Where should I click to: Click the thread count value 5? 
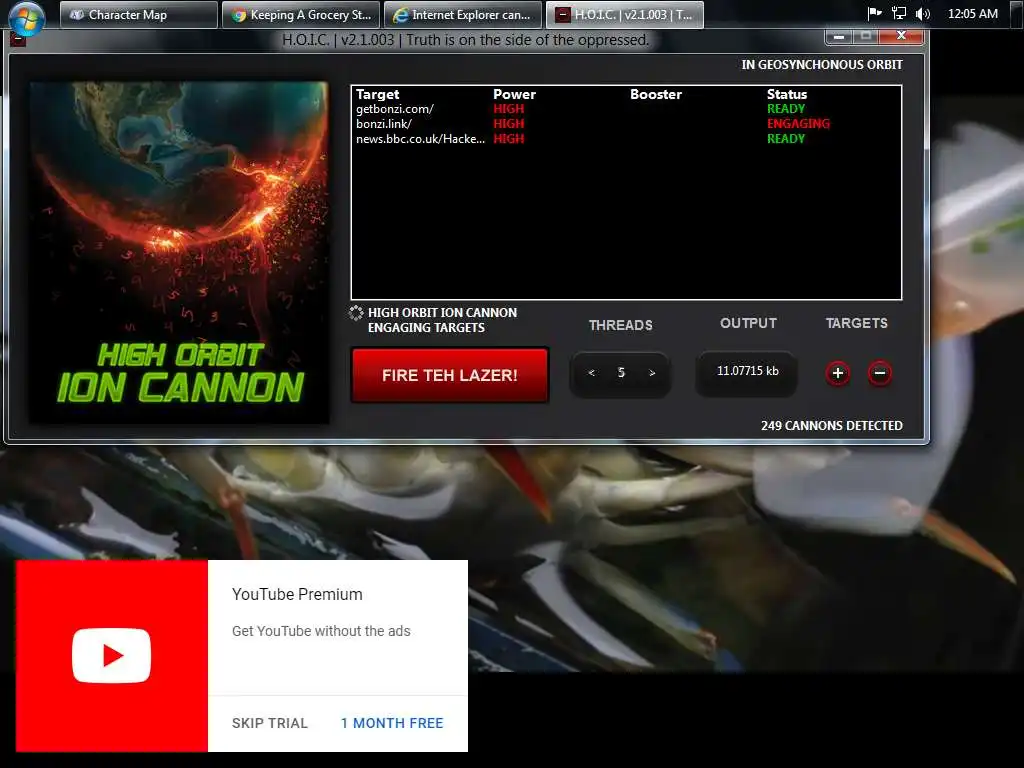(x=621, y=372)
